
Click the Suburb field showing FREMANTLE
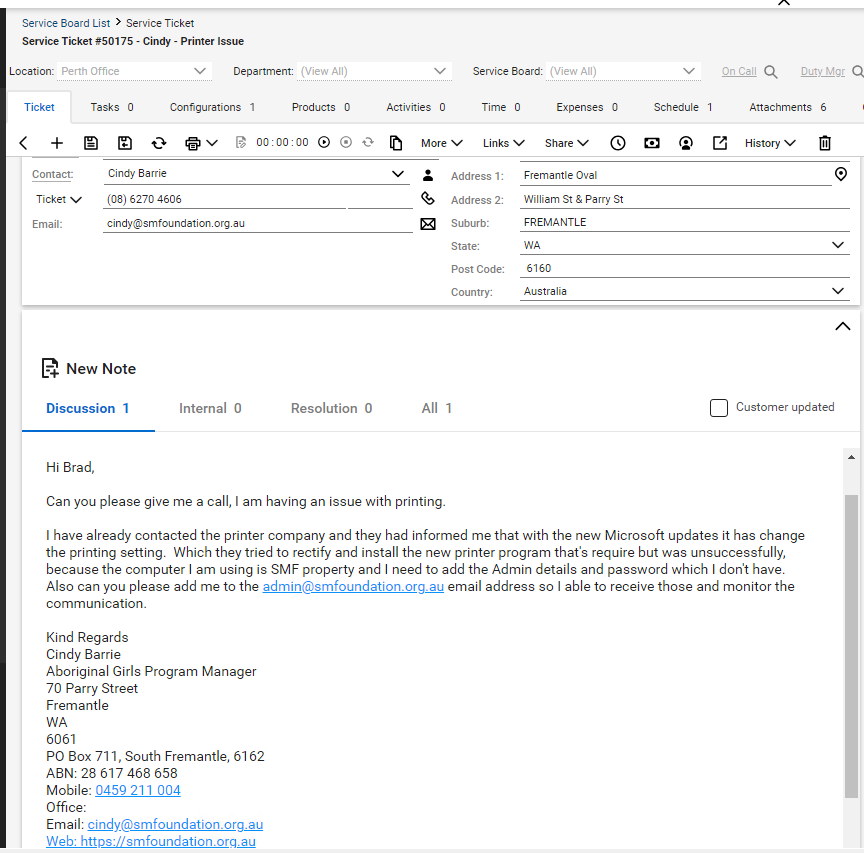click(685, 222)
